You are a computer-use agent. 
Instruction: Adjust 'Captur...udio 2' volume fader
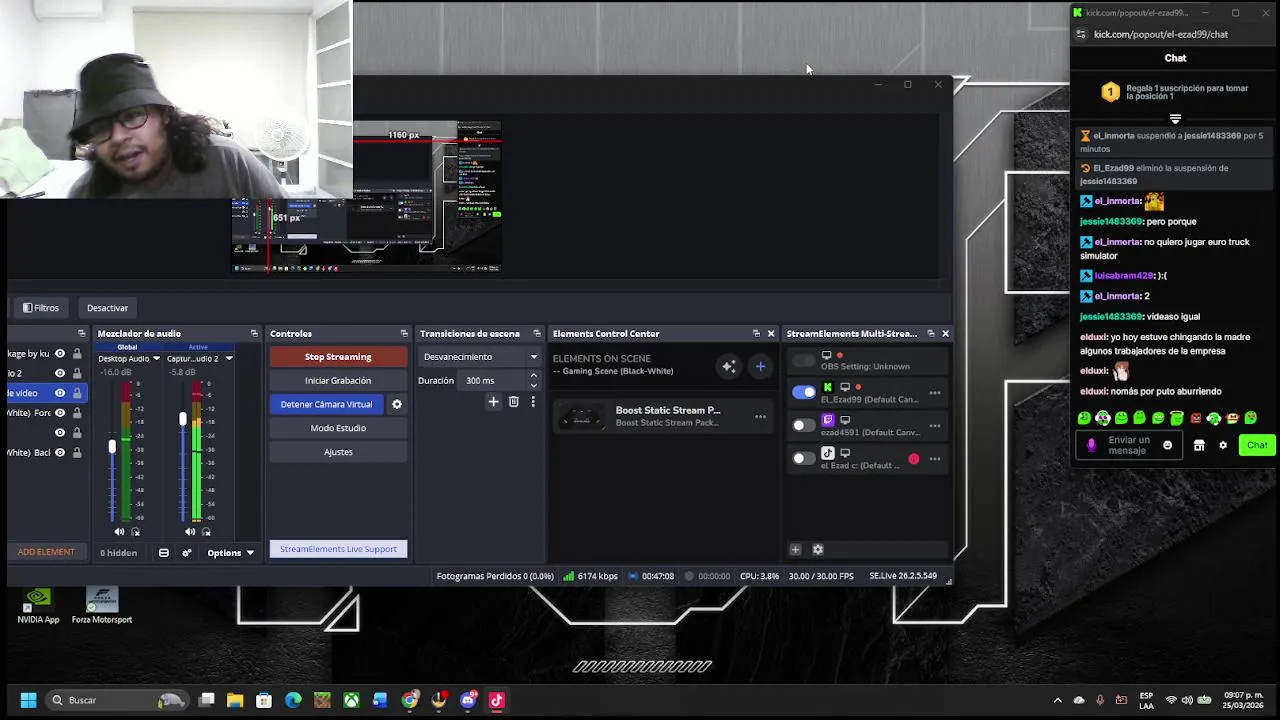point(183,419)
